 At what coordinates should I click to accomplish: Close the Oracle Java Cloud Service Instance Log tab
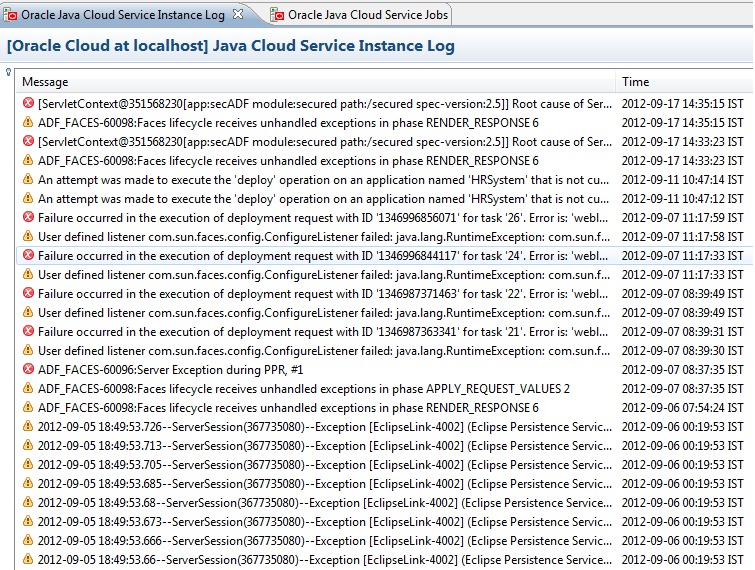pyautogui.click(x=238, y=14)
